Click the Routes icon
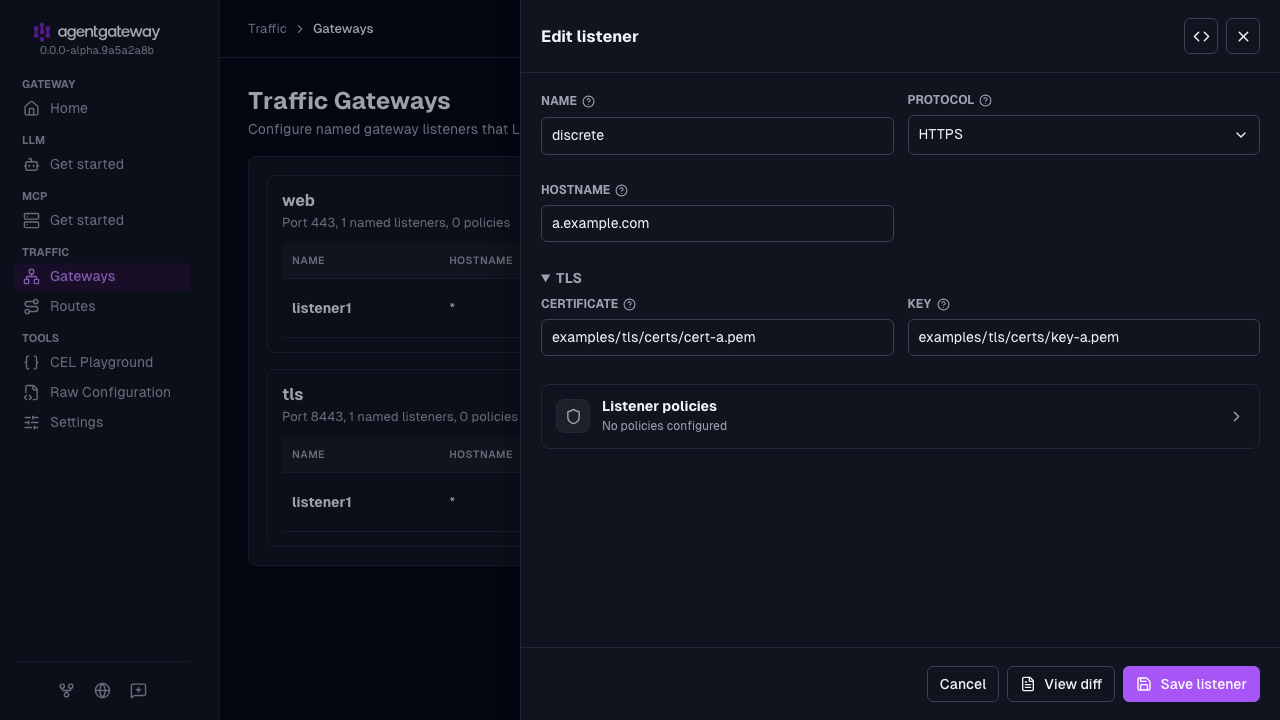This screenshot has height=720, width=1280. click(32, 306)
